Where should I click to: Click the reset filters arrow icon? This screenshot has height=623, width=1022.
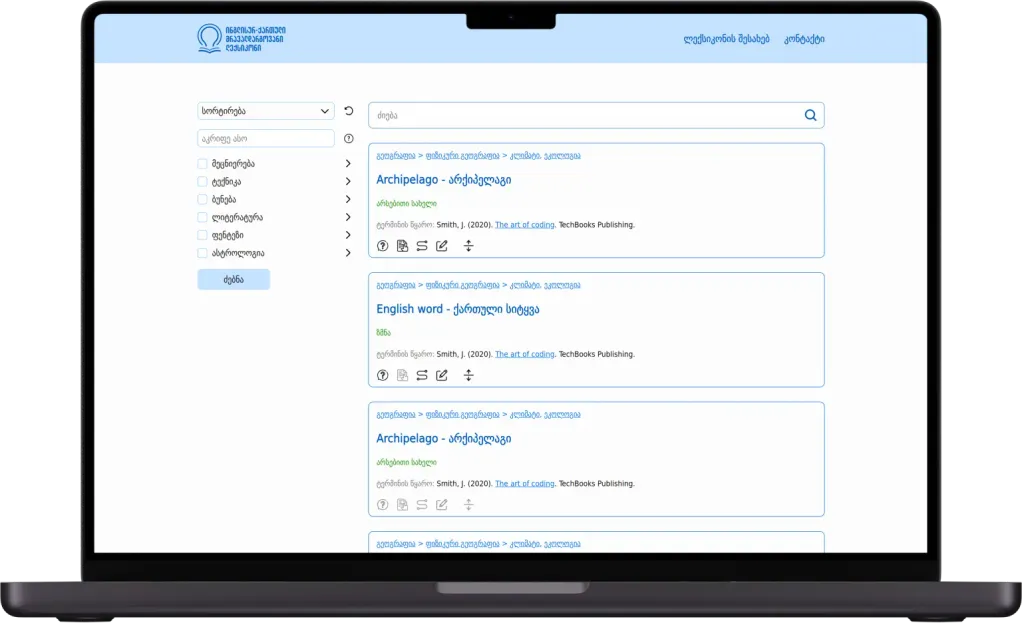click(x=349, y=111)
